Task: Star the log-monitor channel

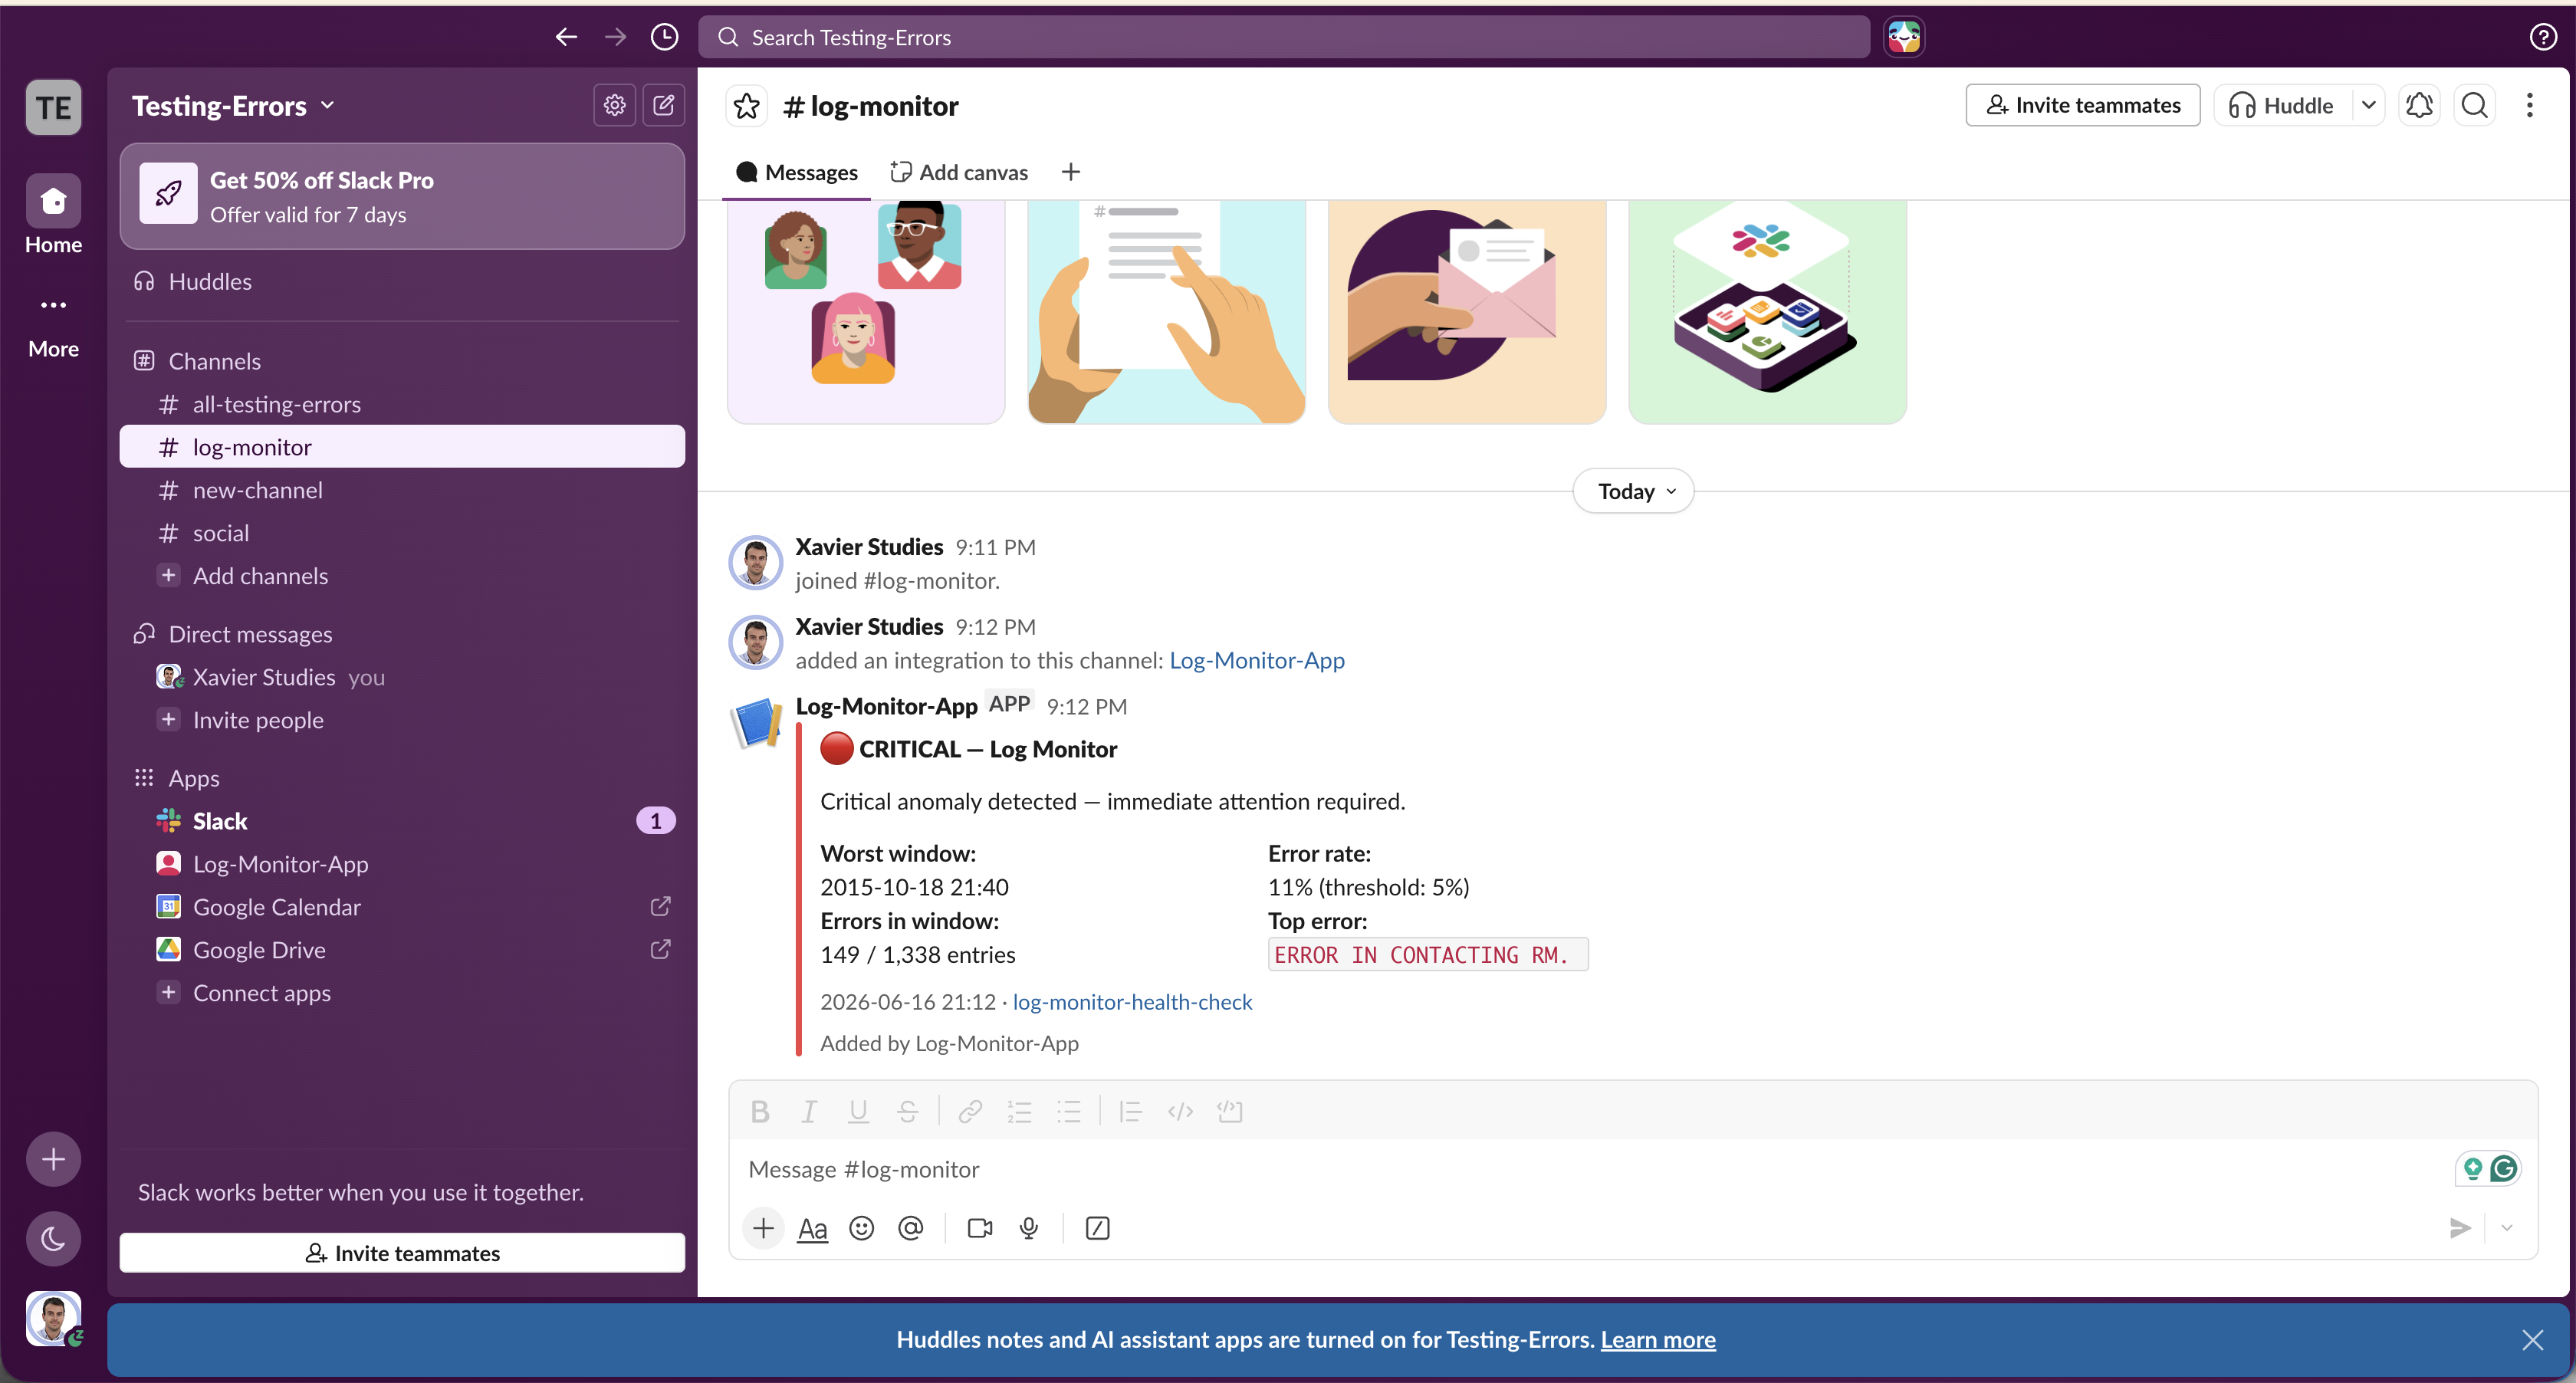Action: coord(746,106)
